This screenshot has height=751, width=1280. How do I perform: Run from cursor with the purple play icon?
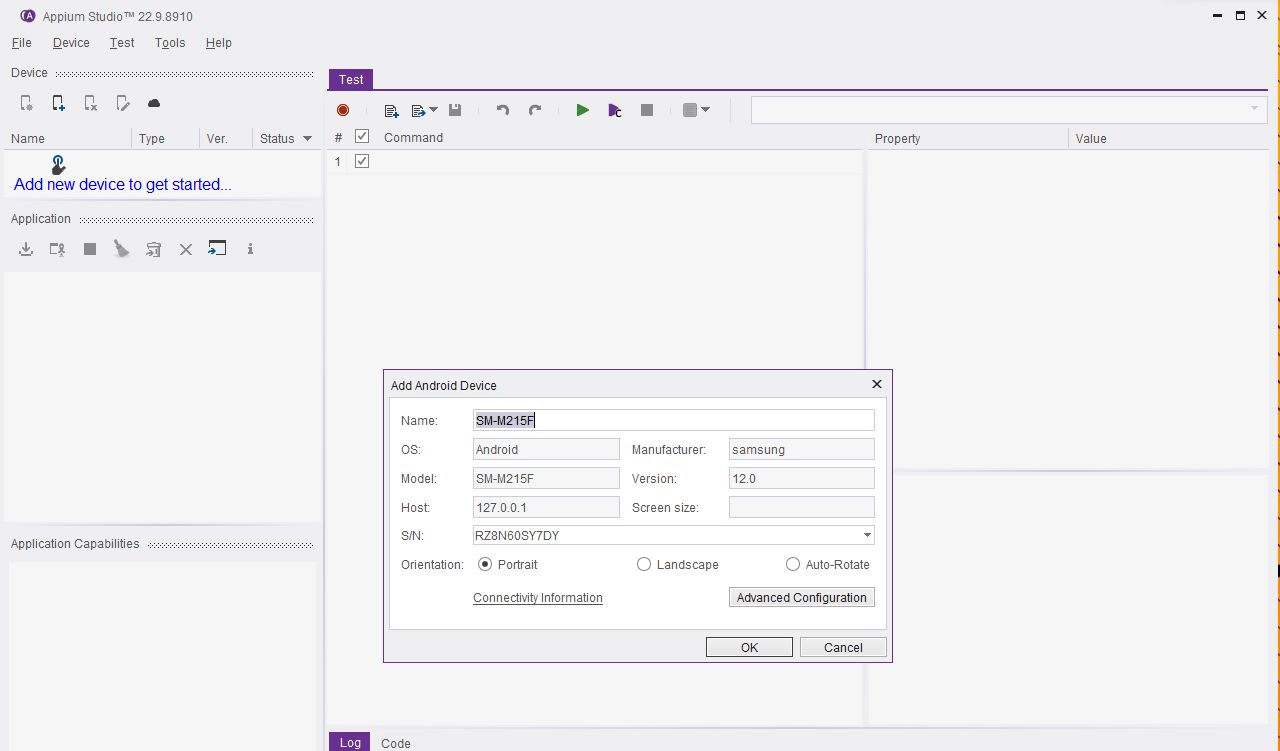(615, 110)
